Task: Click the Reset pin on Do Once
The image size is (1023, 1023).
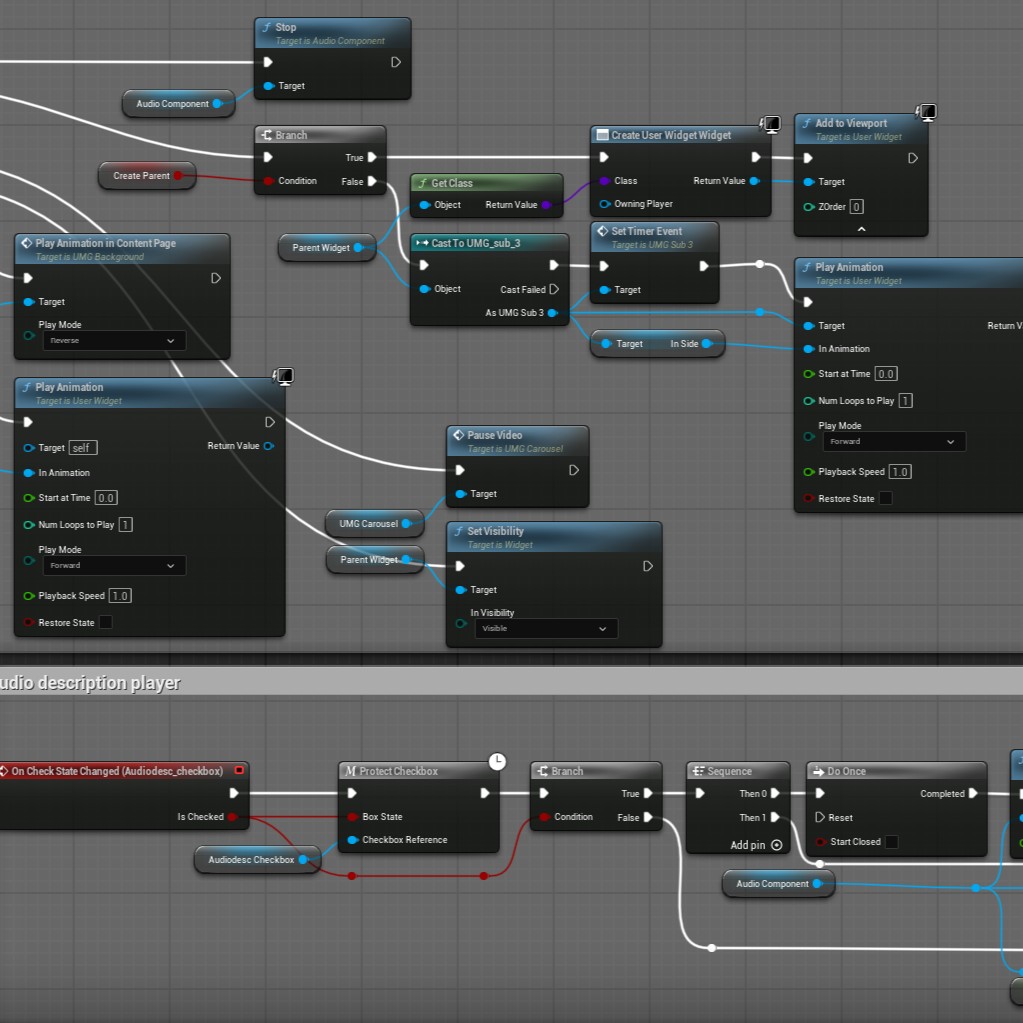Action: tap(820, 817)
